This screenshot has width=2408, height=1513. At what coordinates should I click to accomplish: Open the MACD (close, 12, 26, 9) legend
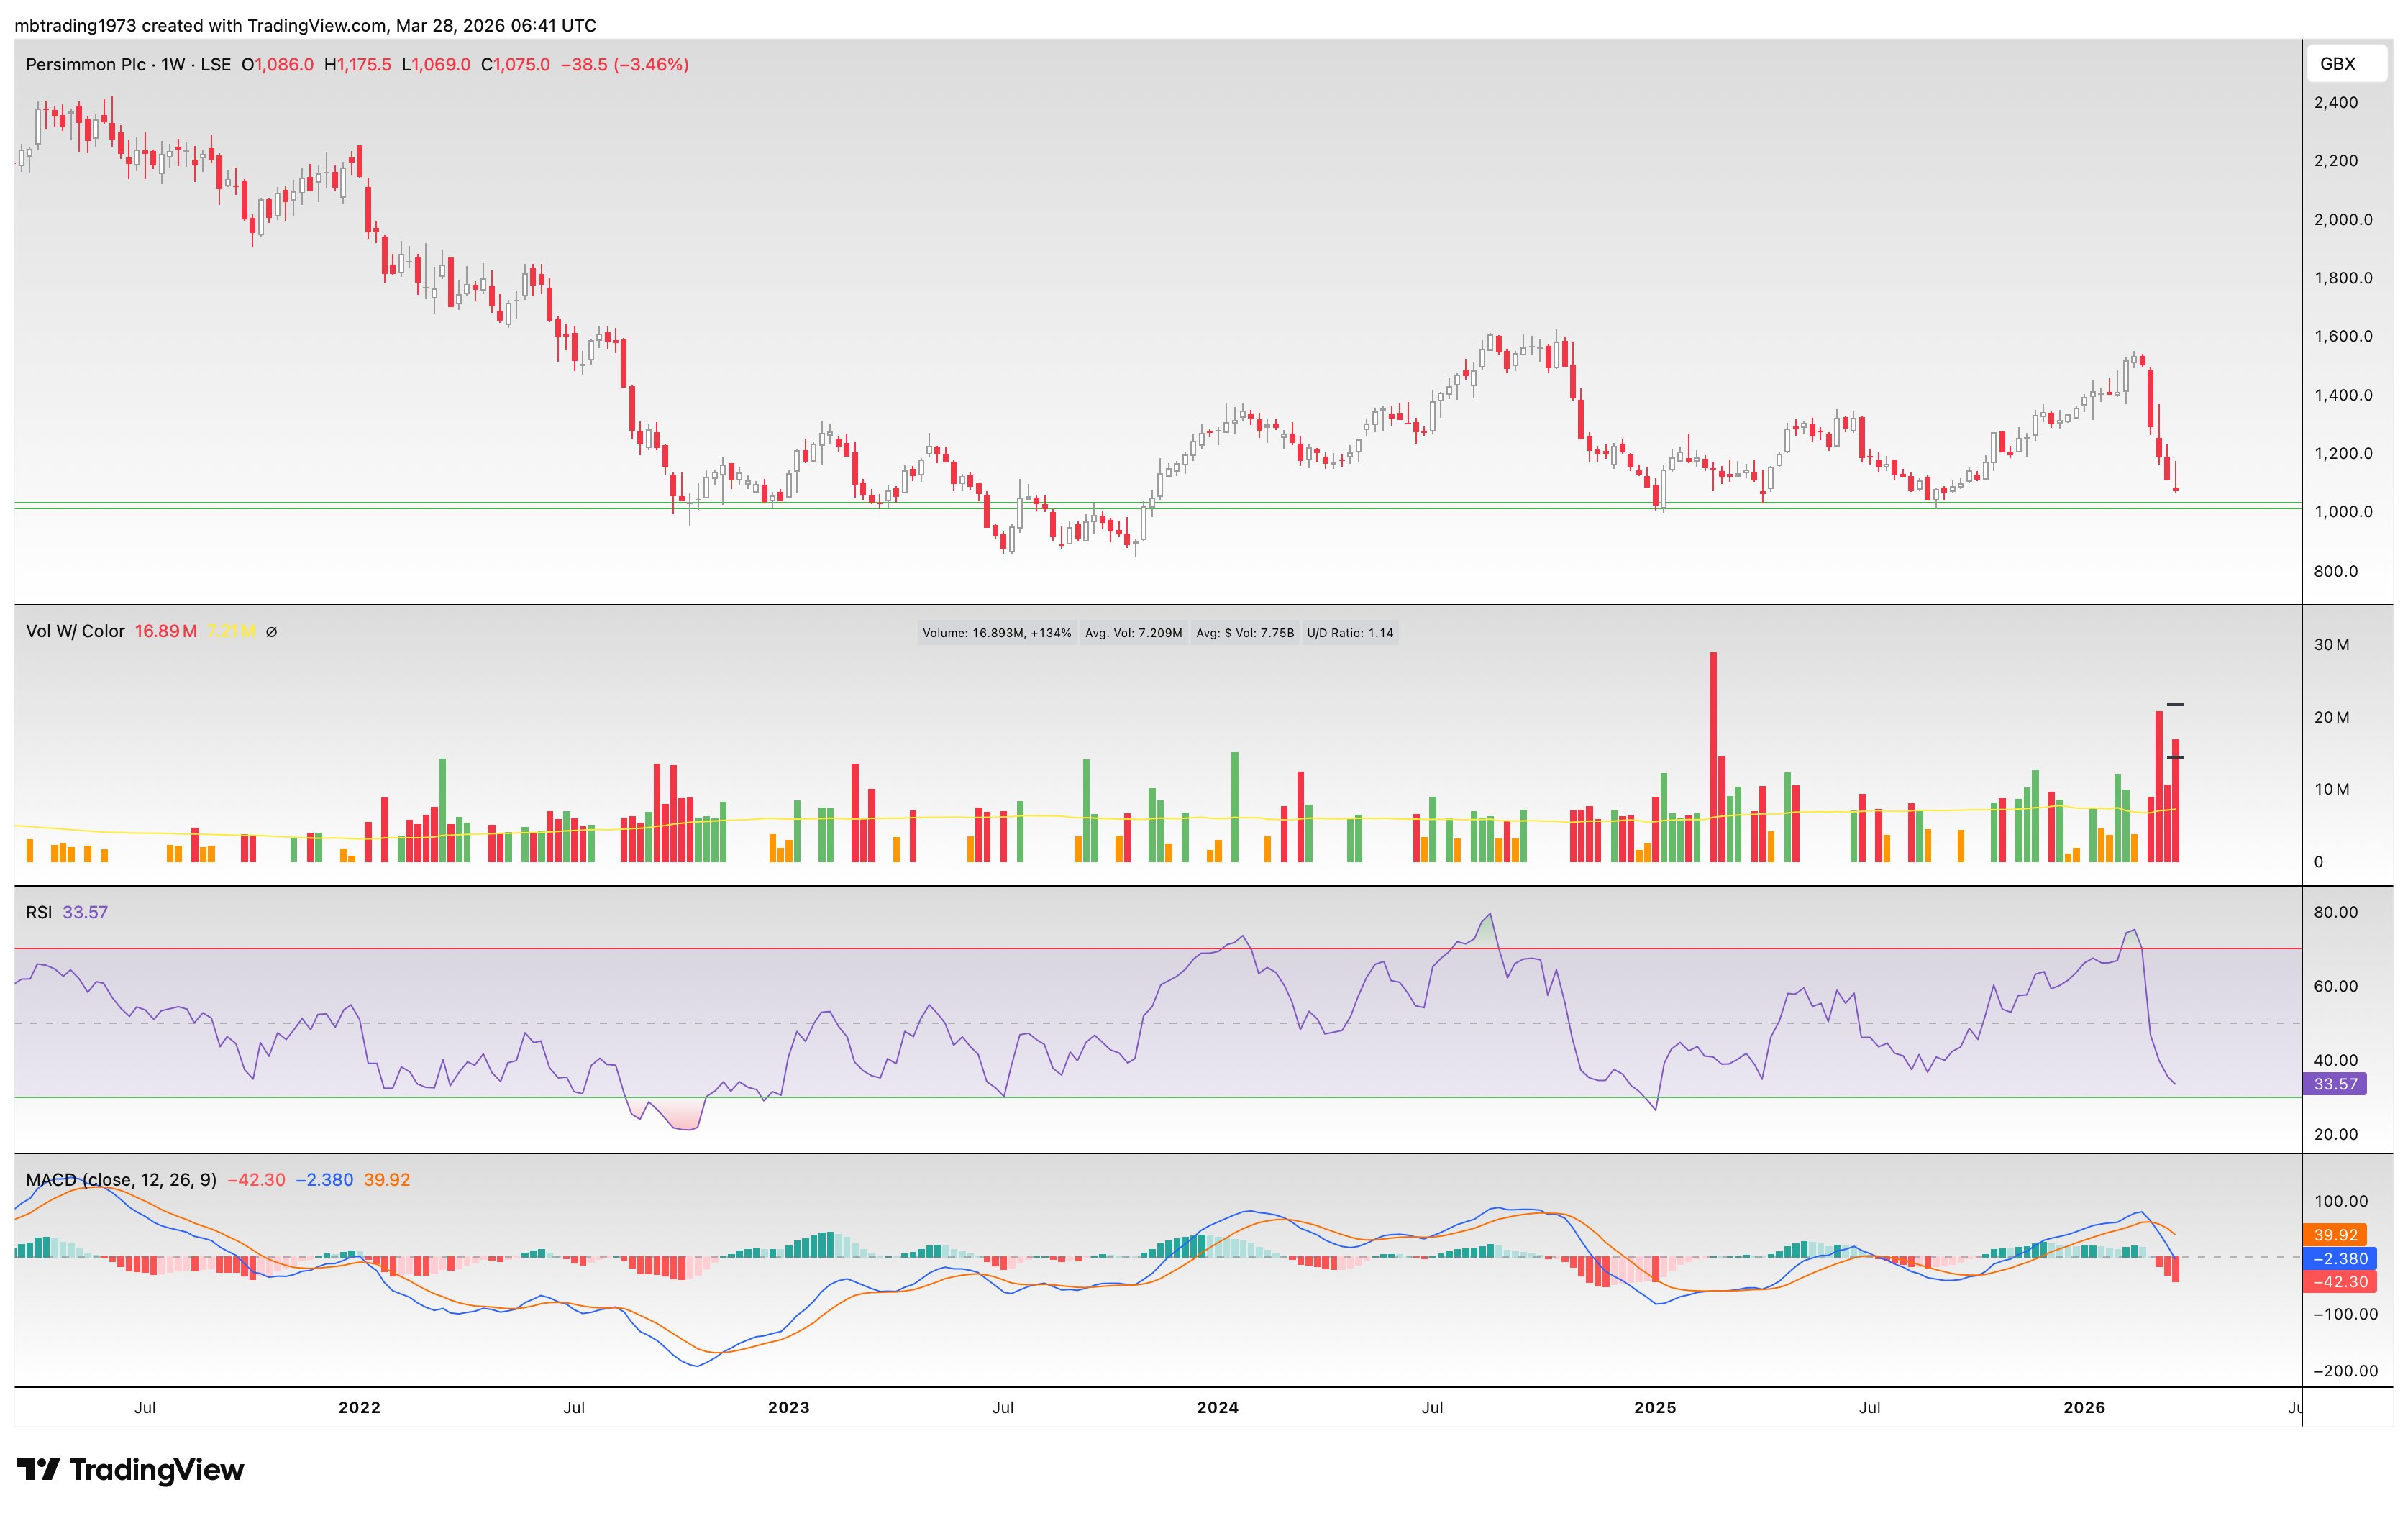click(x=121, y=1180)
